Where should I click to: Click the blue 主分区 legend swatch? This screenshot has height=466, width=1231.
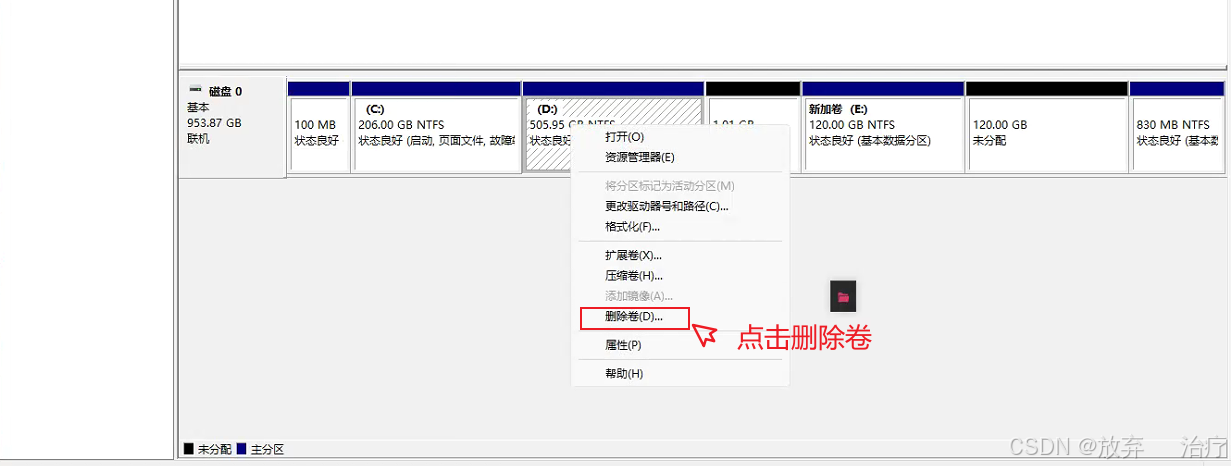coord(242,449)
